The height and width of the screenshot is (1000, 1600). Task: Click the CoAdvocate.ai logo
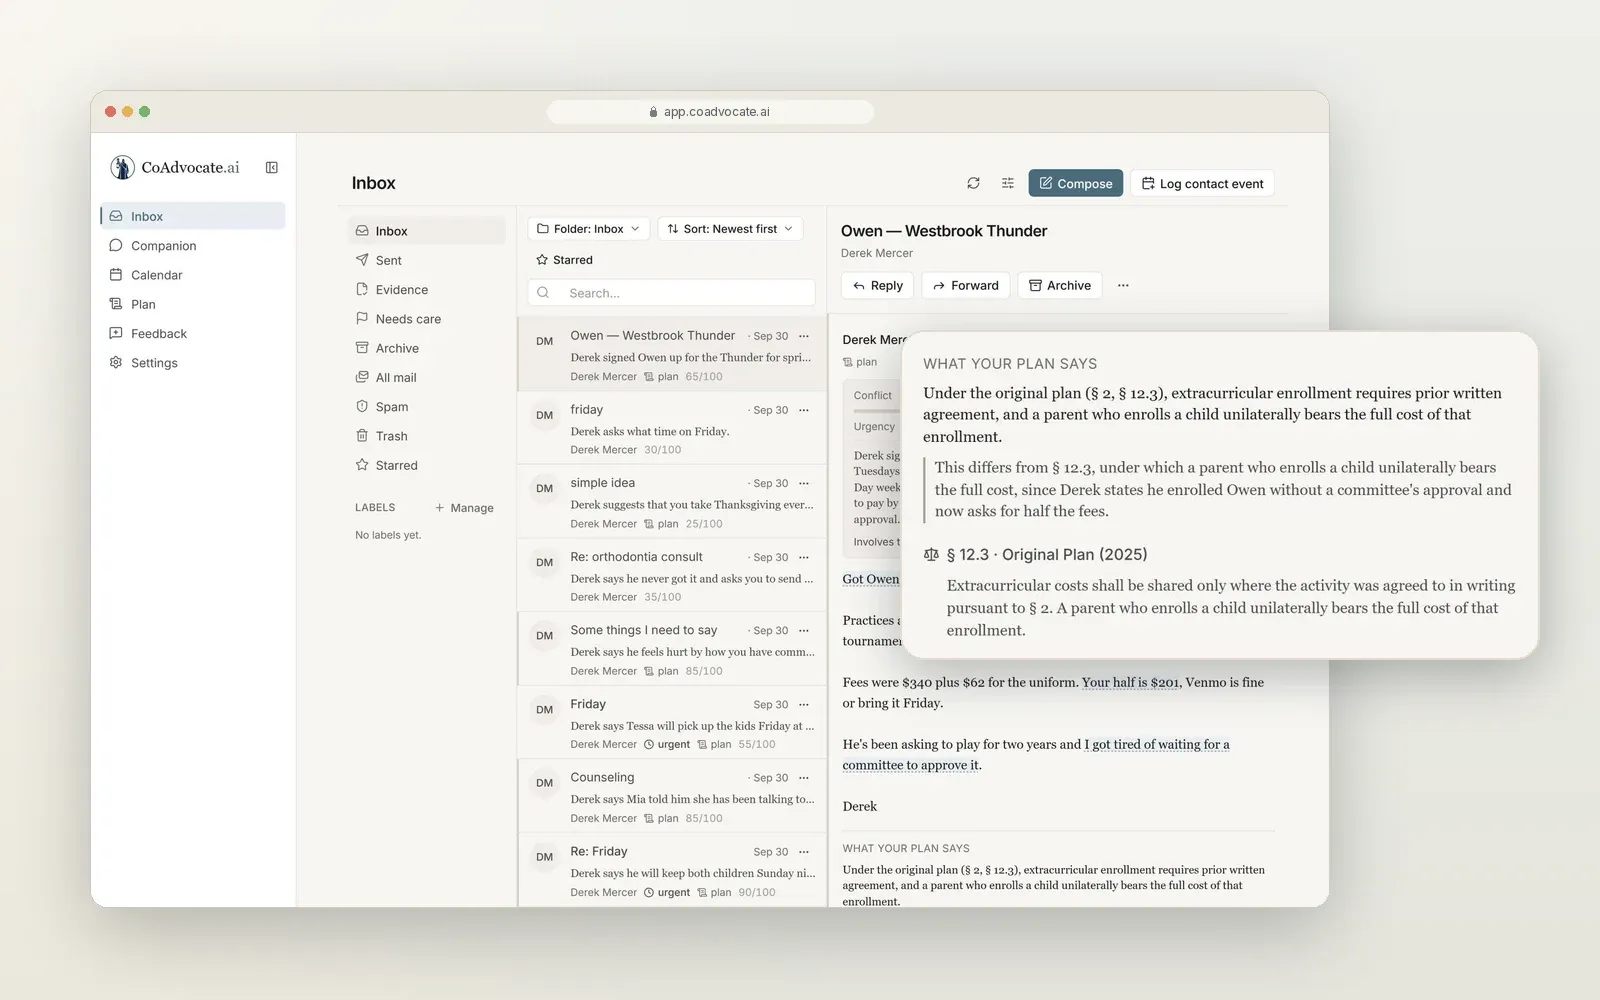click(x=175, y=167)
